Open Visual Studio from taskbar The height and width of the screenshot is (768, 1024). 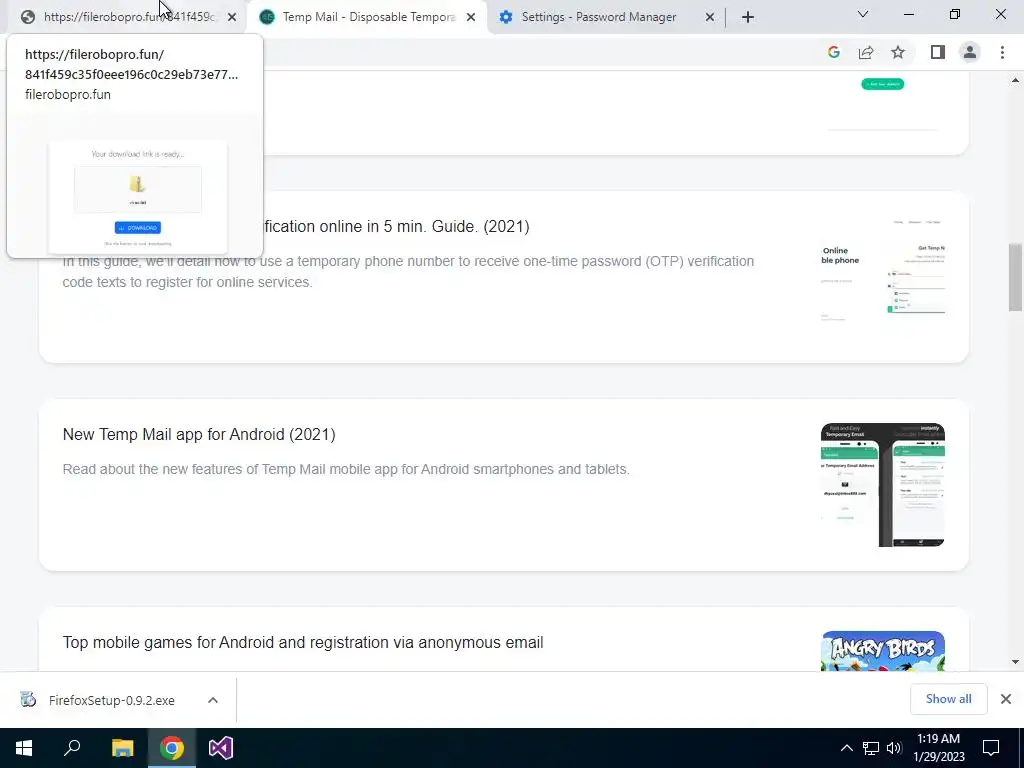[x=221, y=748]
